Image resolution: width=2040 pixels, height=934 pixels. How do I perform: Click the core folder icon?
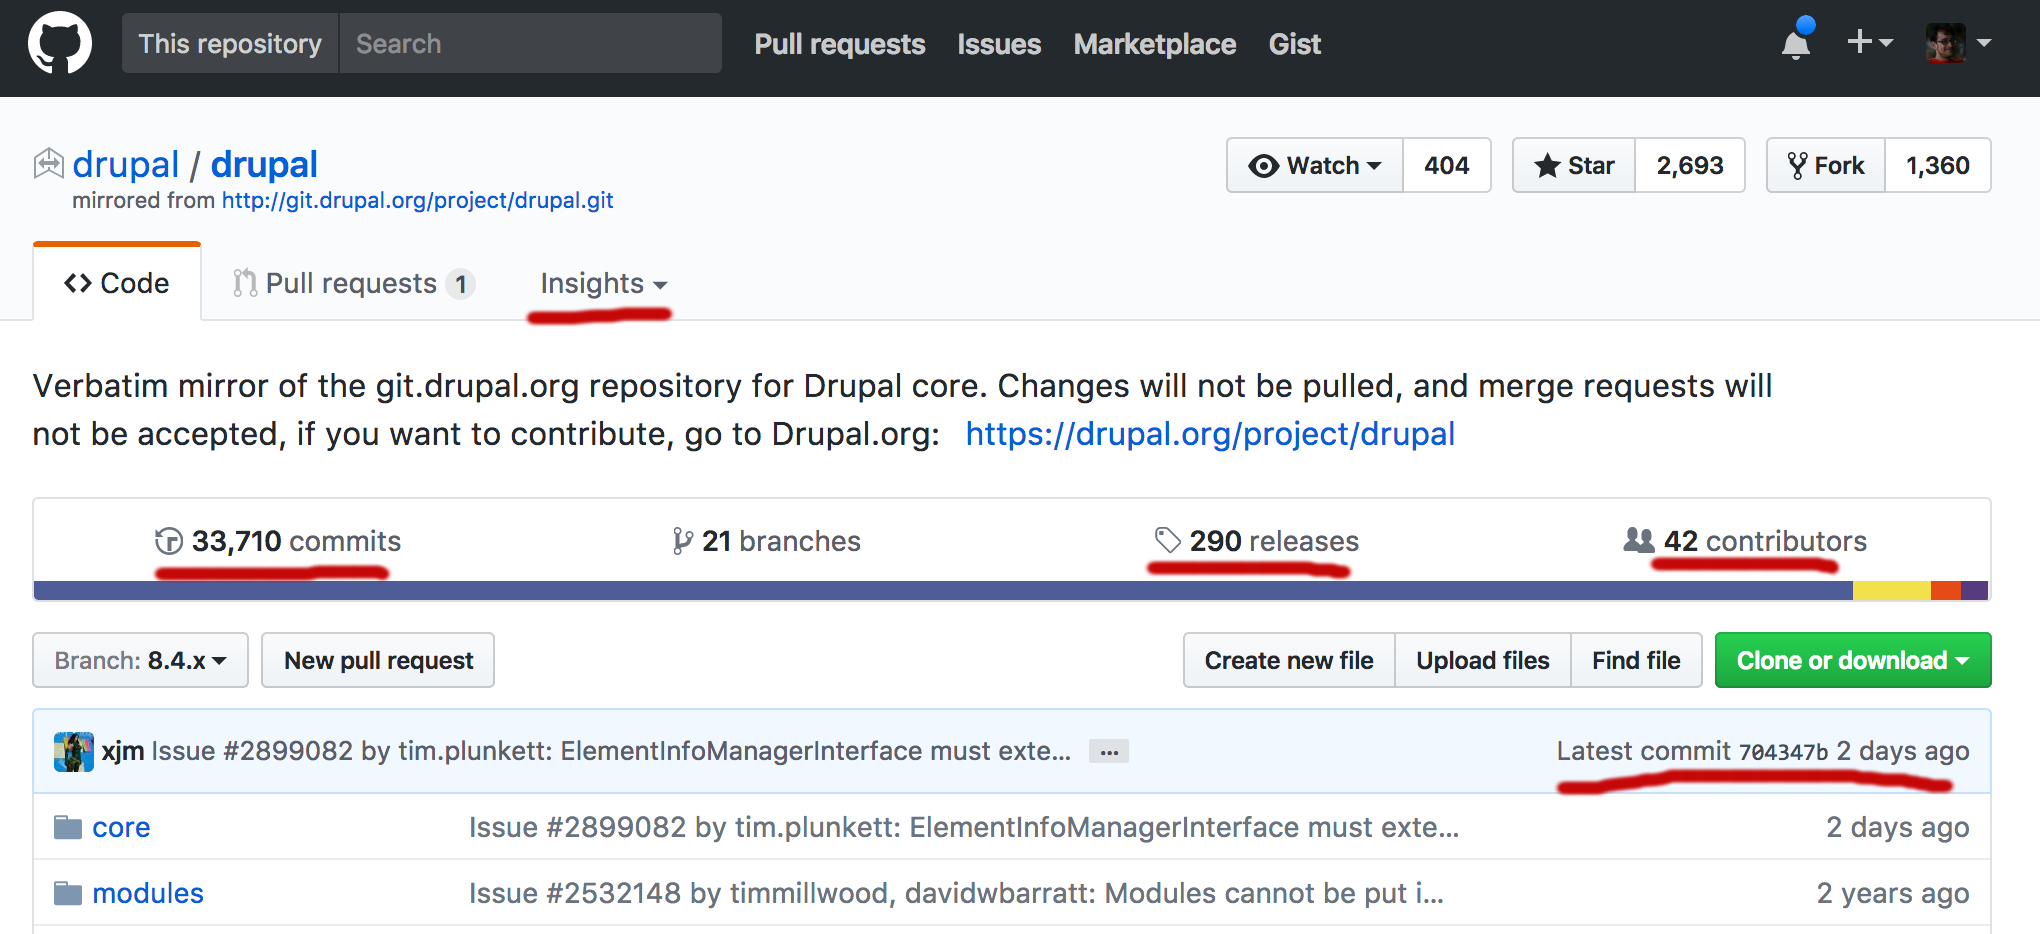coord(68,827)
